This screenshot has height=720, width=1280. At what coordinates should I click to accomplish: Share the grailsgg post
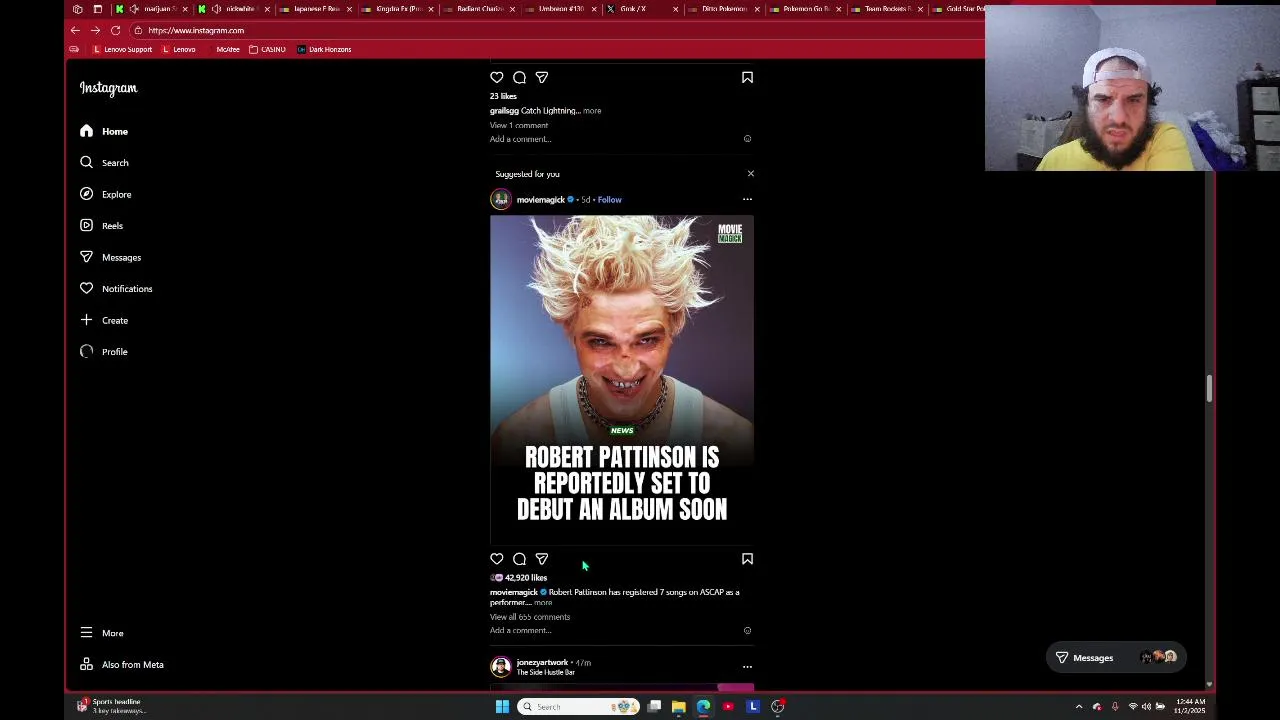coord(542,77)
